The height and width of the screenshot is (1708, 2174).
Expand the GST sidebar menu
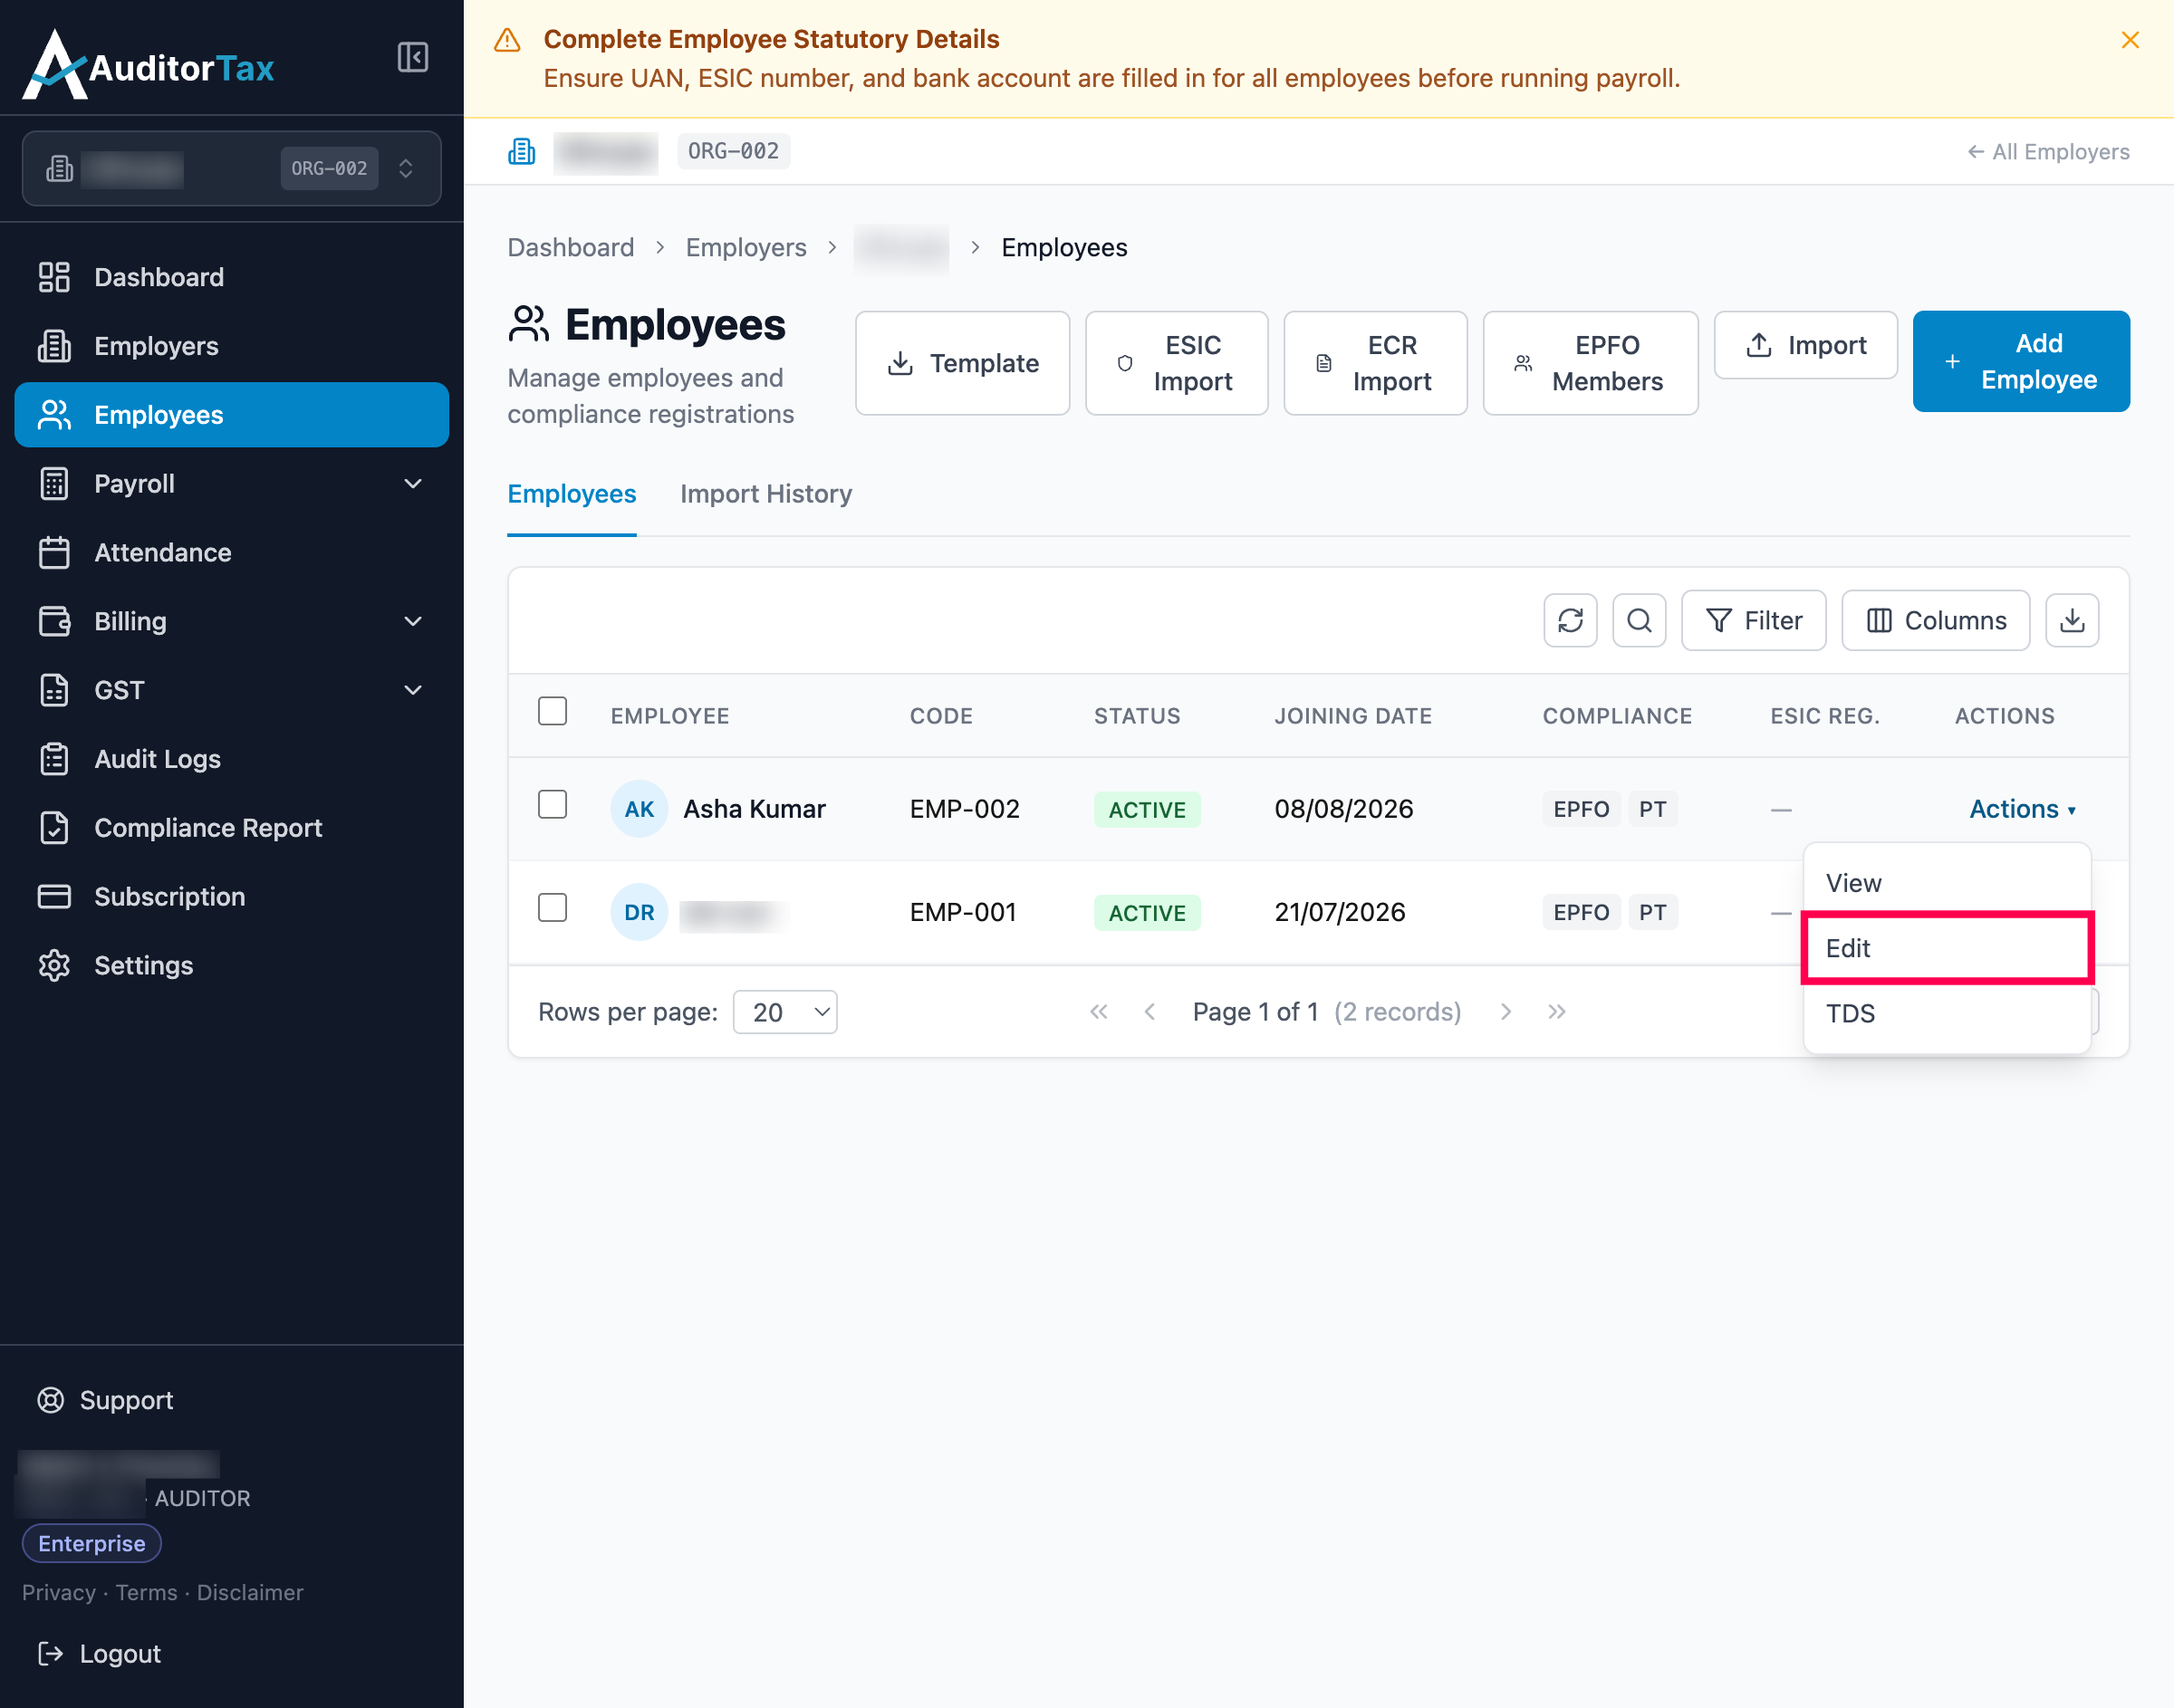click(x=232, y=690)
